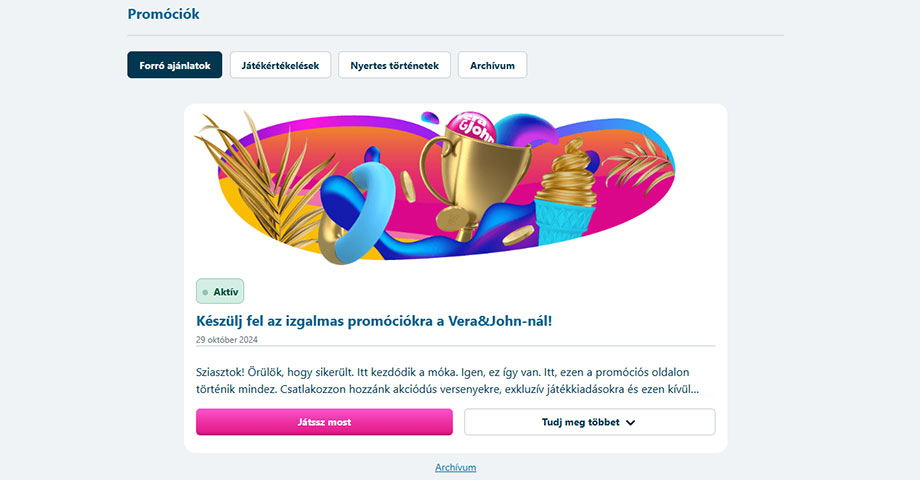Click the Aktív status badge

pyautogui.click(x=220, y=292)
